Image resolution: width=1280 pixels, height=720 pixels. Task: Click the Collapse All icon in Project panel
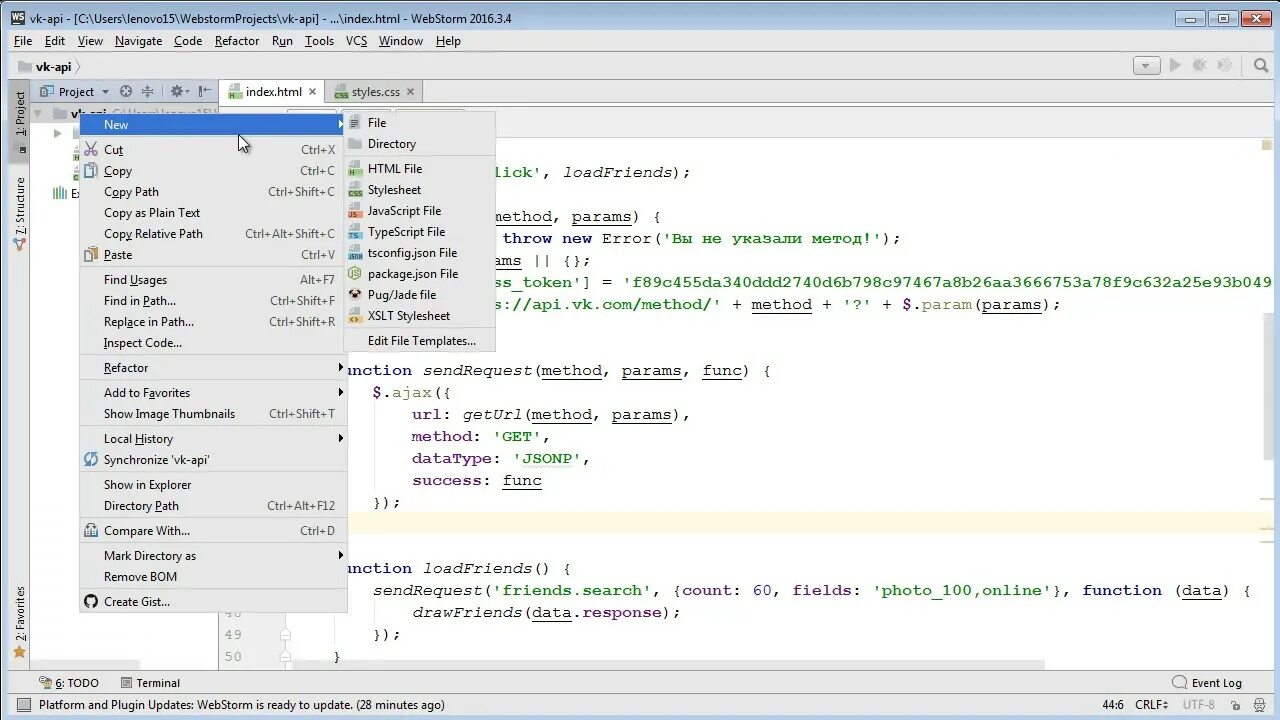[x=147, y=91]
